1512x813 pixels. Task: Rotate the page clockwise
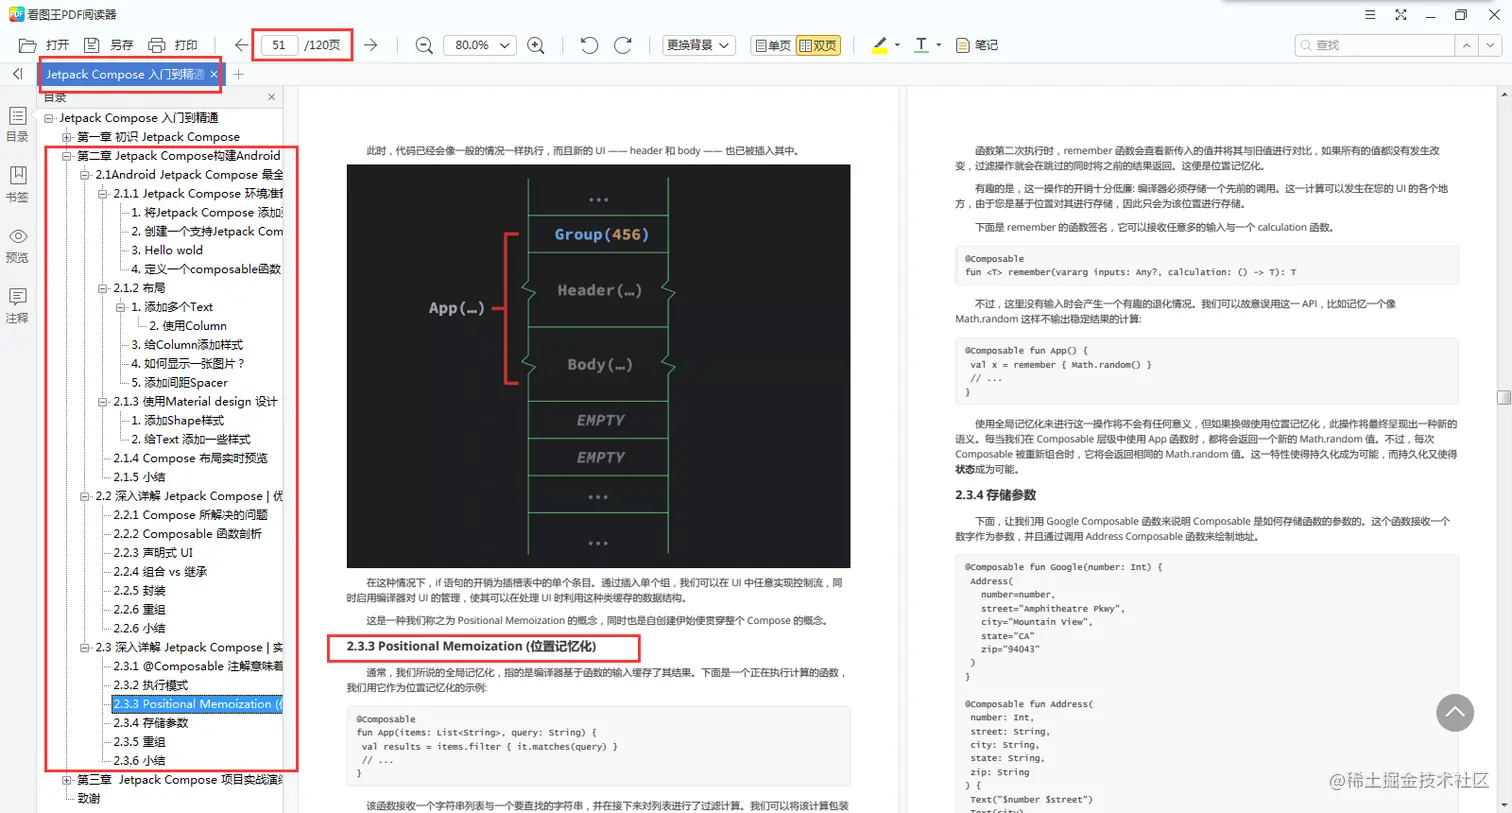click(x=623, y=45)
